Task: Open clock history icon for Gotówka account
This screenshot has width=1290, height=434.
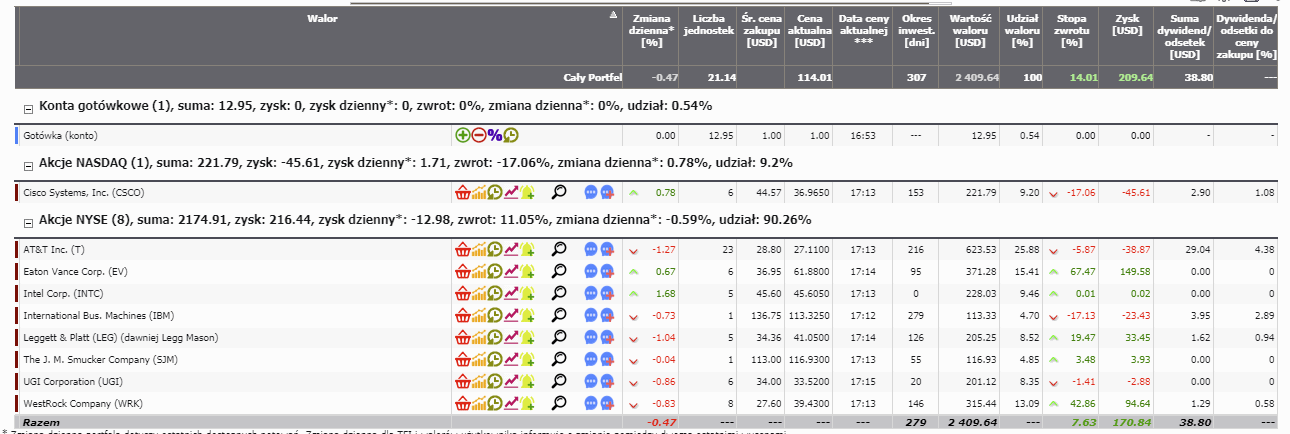Action: tap(511, 135)
